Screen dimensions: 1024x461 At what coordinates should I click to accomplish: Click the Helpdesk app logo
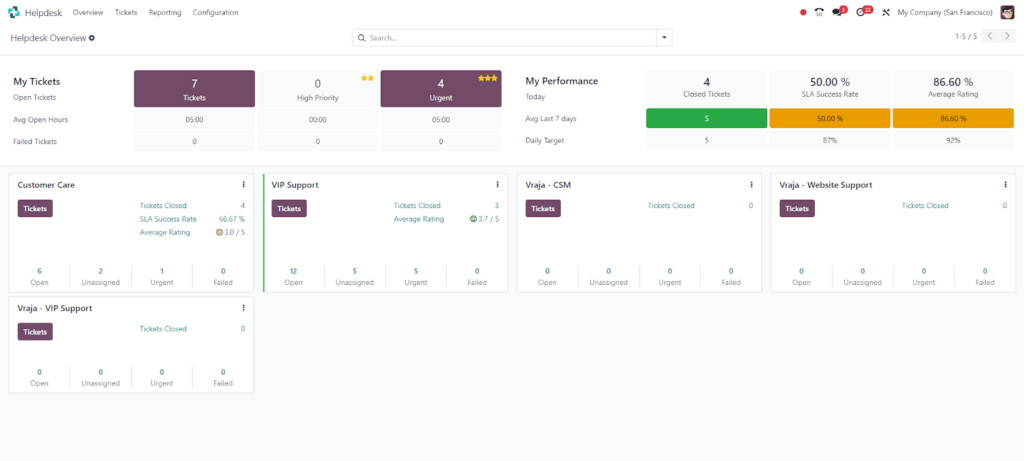pyautogui.click(x=13, y=12)
